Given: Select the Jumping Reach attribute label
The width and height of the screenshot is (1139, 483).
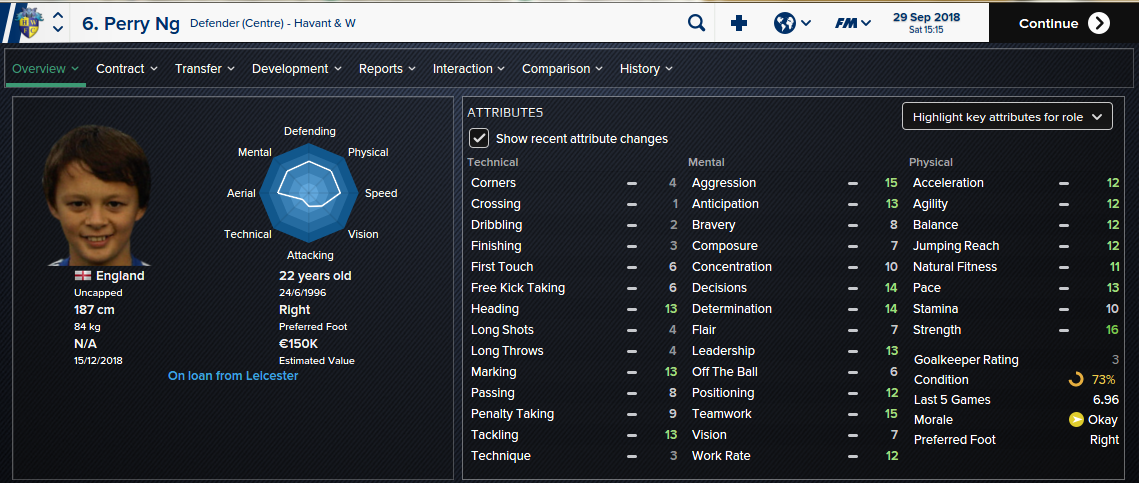Looking at the screenshot, I should (956, 246).
